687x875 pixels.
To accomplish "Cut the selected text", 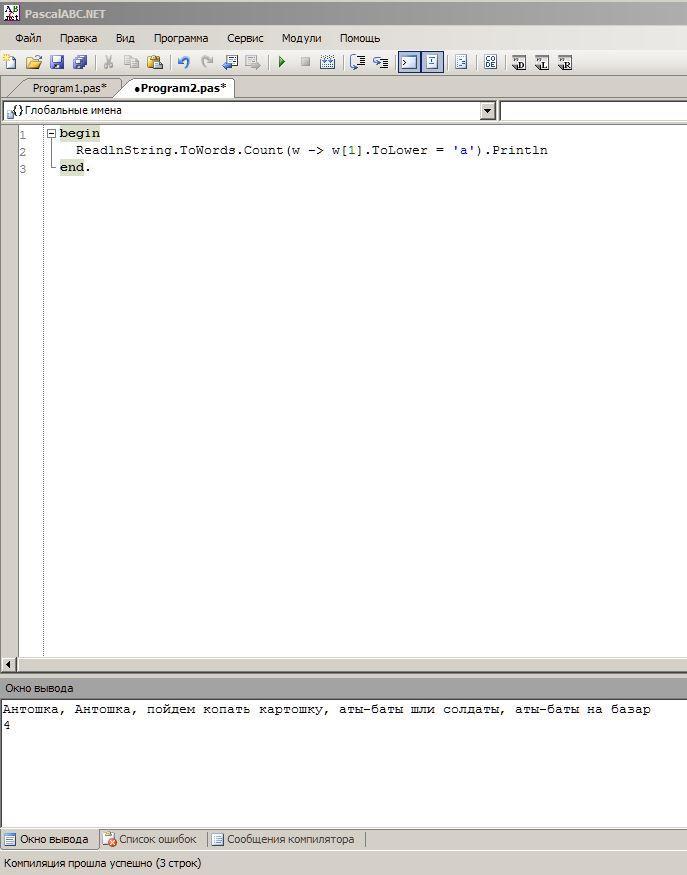I will click(x=108, y=62).
